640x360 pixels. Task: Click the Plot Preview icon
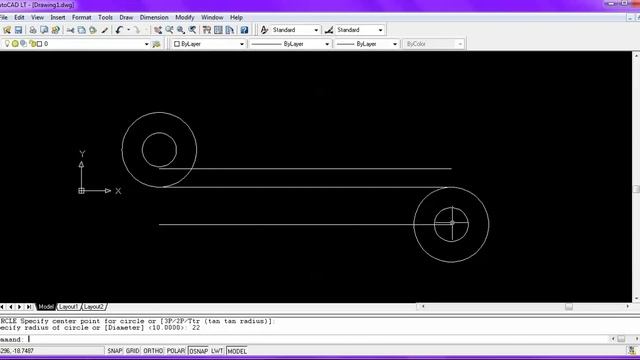pos(44,30)
